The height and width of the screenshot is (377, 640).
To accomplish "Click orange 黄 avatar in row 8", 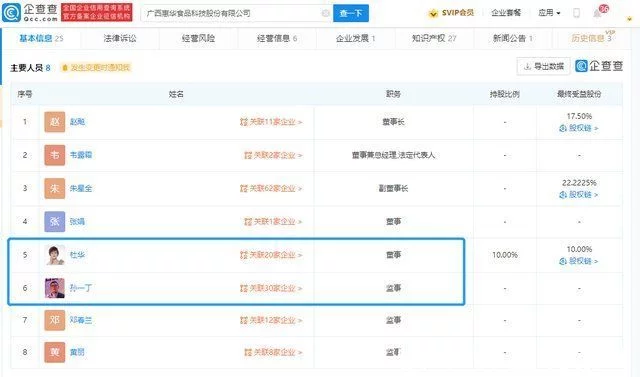I will pos(55,352).
